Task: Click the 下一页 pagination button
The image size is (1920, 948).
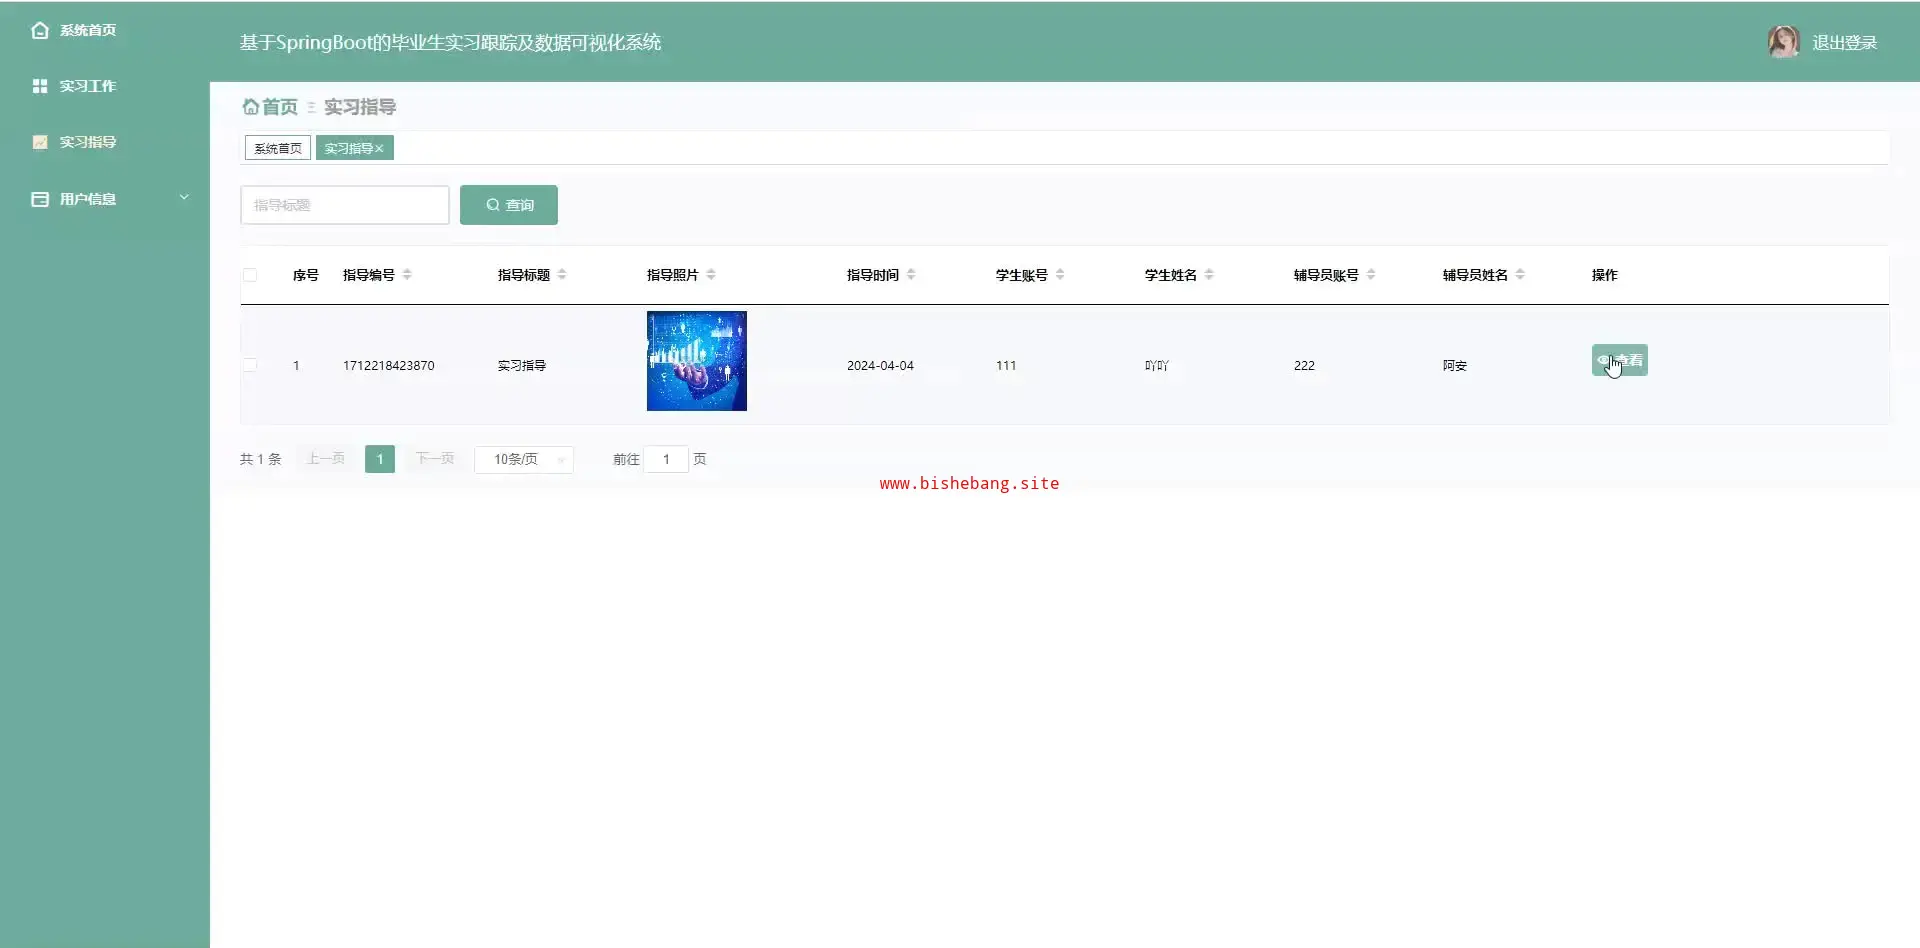Action: pos(435,459)
